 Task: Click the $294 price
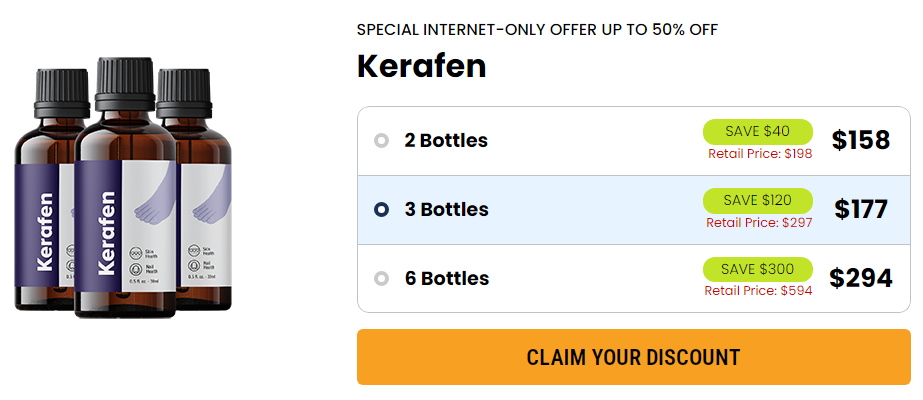tap(861, 279)
